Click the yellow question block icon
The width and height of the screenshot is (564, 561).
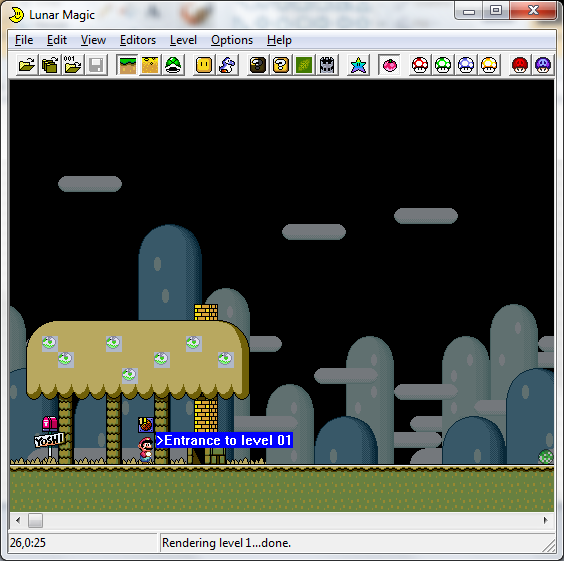(281, 65)
